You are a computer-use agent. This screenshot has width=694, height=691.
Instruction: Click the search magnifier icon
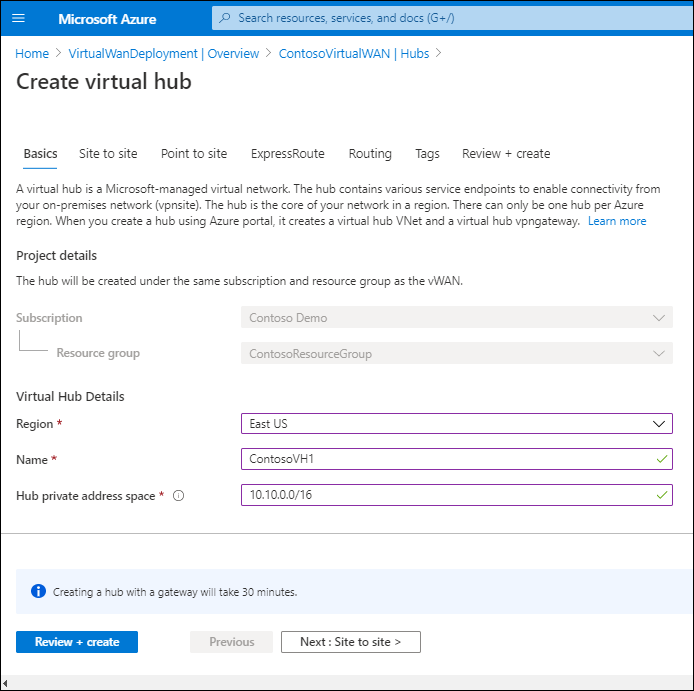tap(225, 18)
